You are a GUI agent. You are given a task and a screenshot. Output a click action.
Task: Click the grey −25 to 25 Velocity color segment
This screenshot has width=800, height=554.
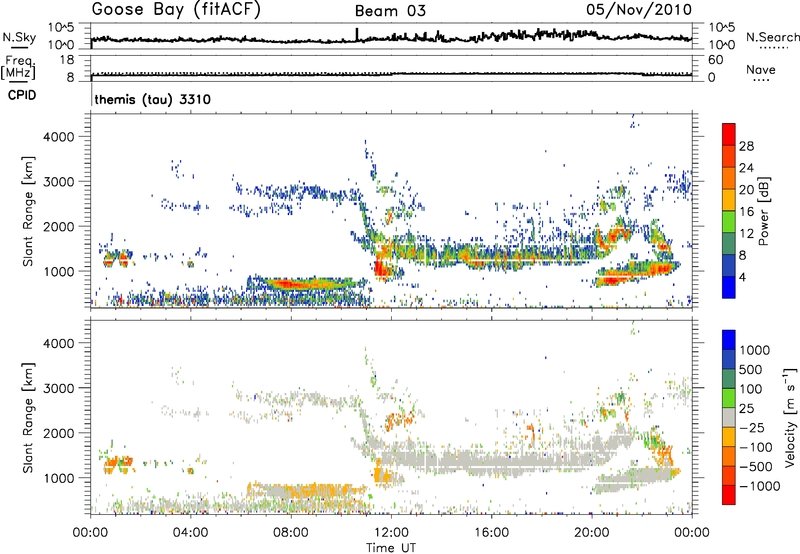(729, 417)
